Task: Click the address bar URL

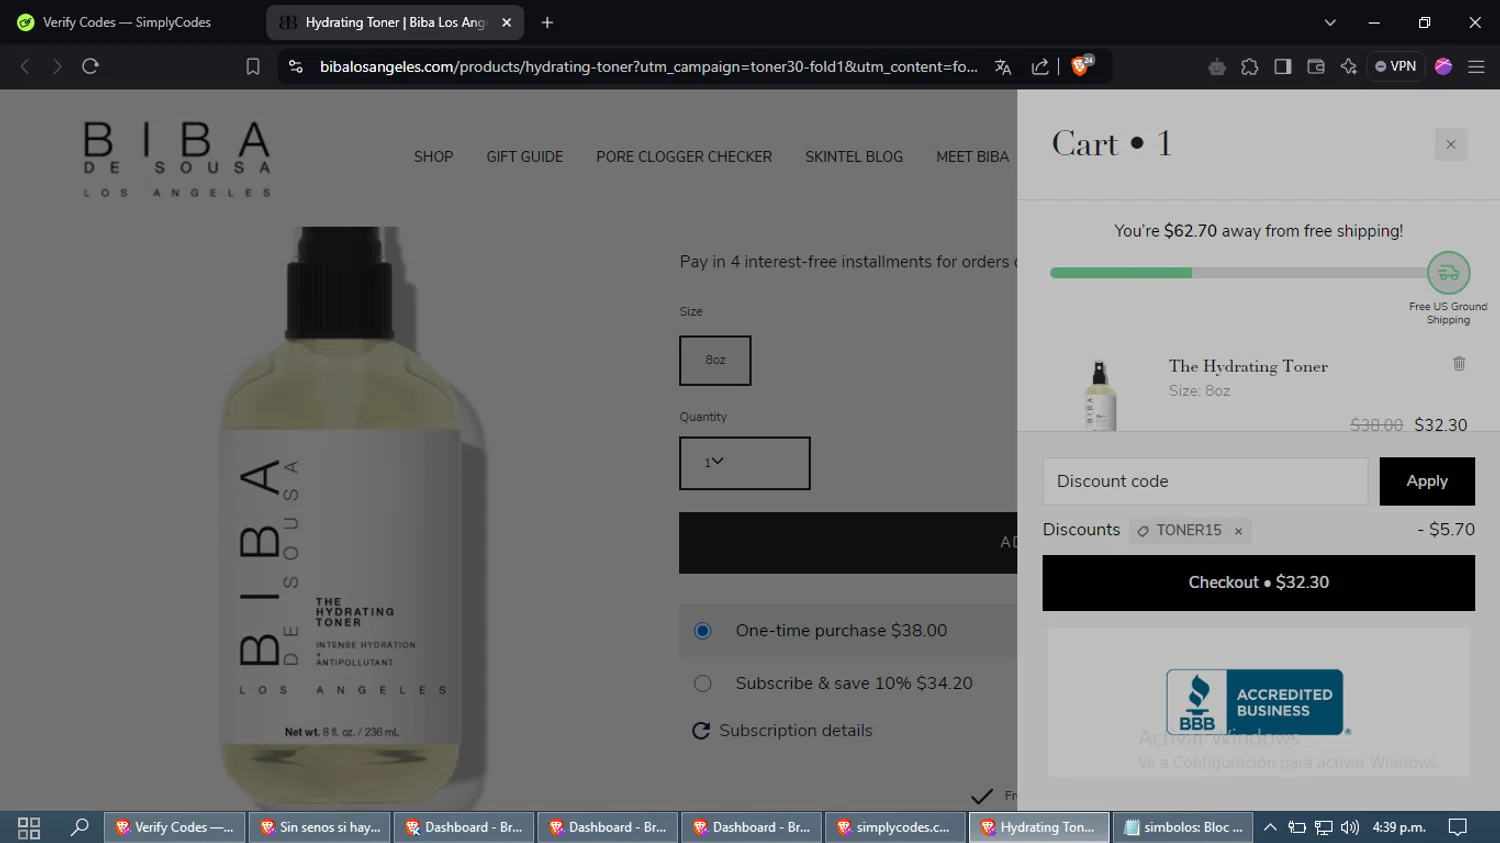Action: pyautogui.click(x=649, y=66)
